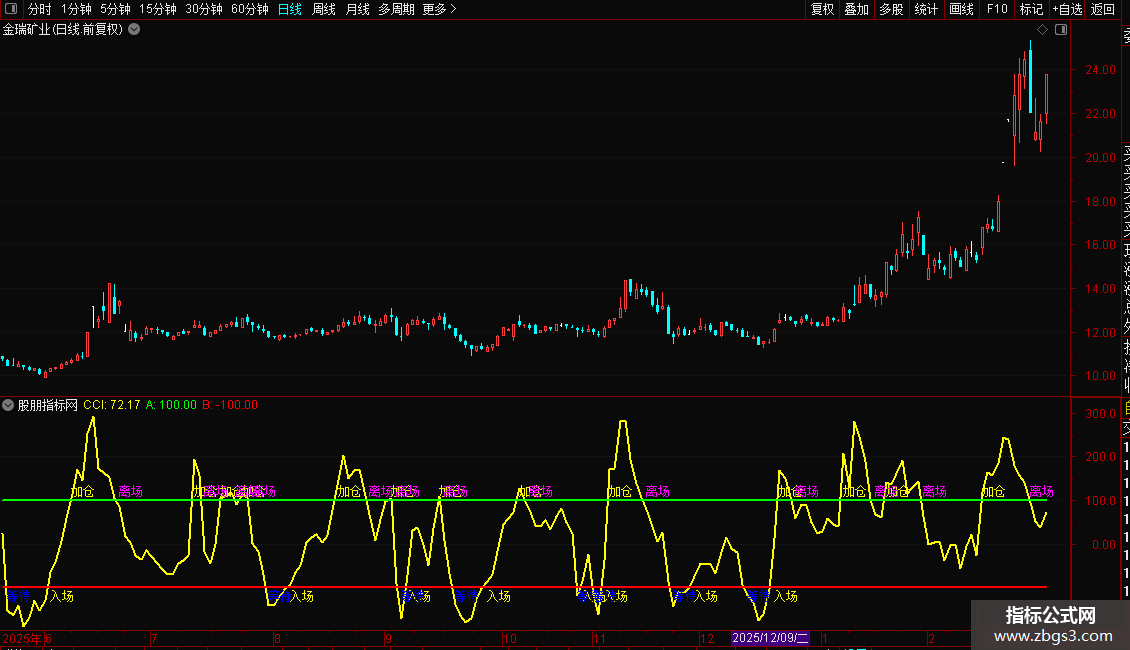Viewport: 1130px width, 650px height.
Task: Add stock via +自选 button
Action: pos(1067,9)
